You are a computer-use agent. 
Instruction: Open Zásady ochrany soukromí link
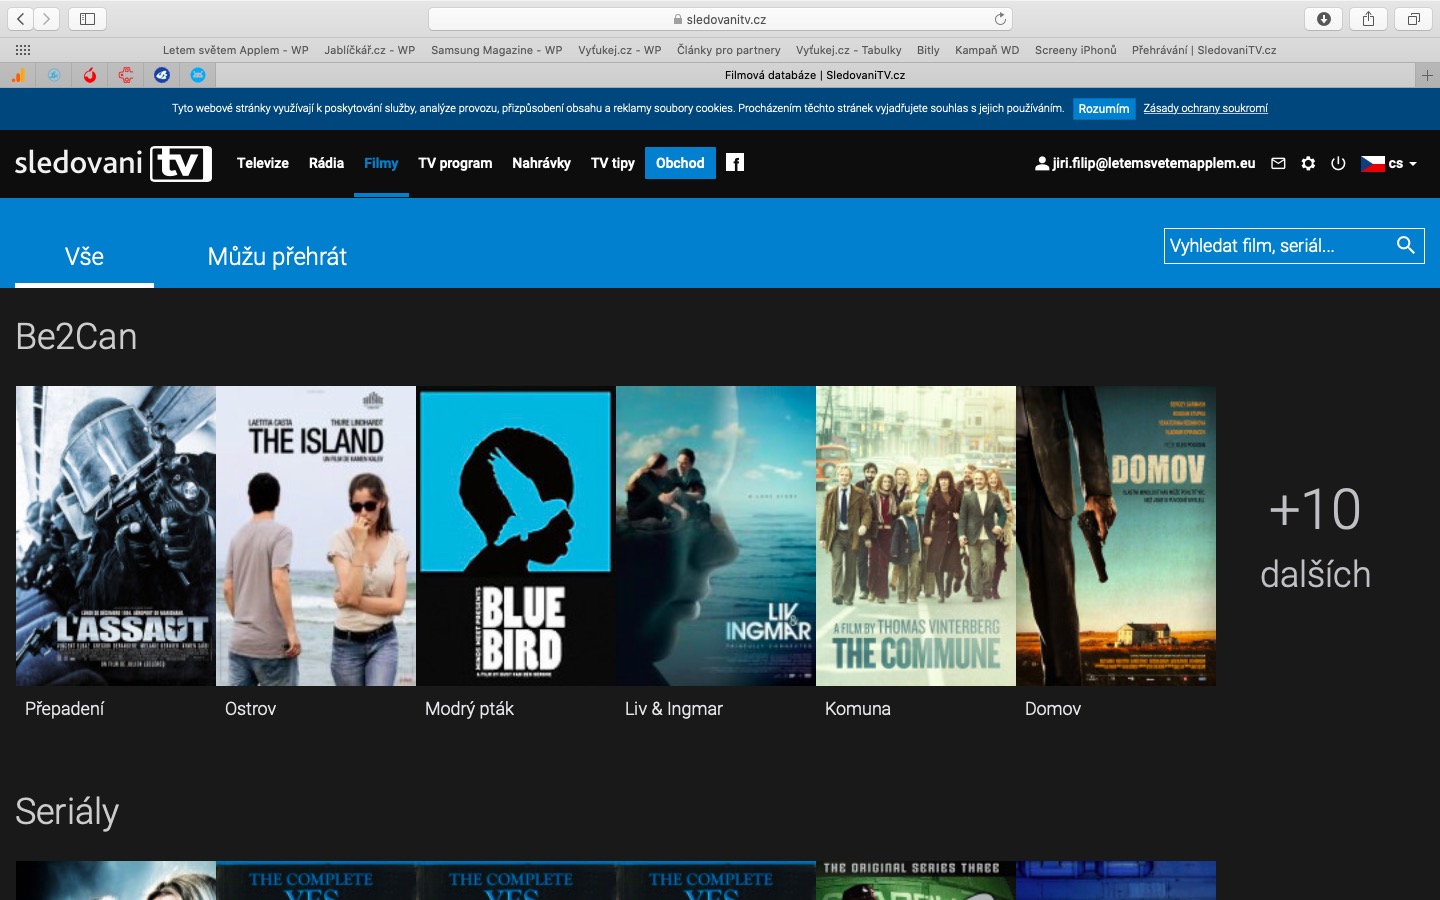(x=1206, y=108)
